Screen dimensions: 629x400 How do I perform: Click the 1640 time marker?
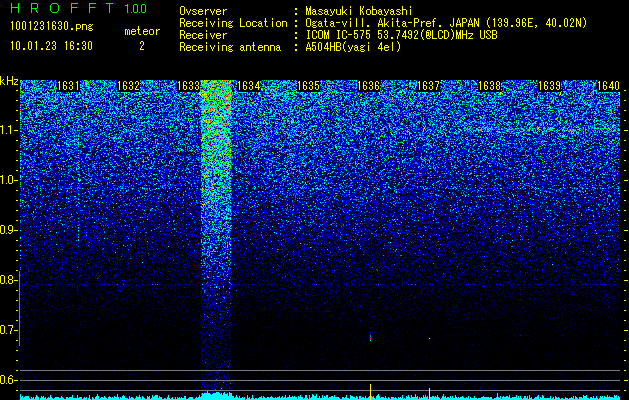pyautogui.click(x=609, y=86)
